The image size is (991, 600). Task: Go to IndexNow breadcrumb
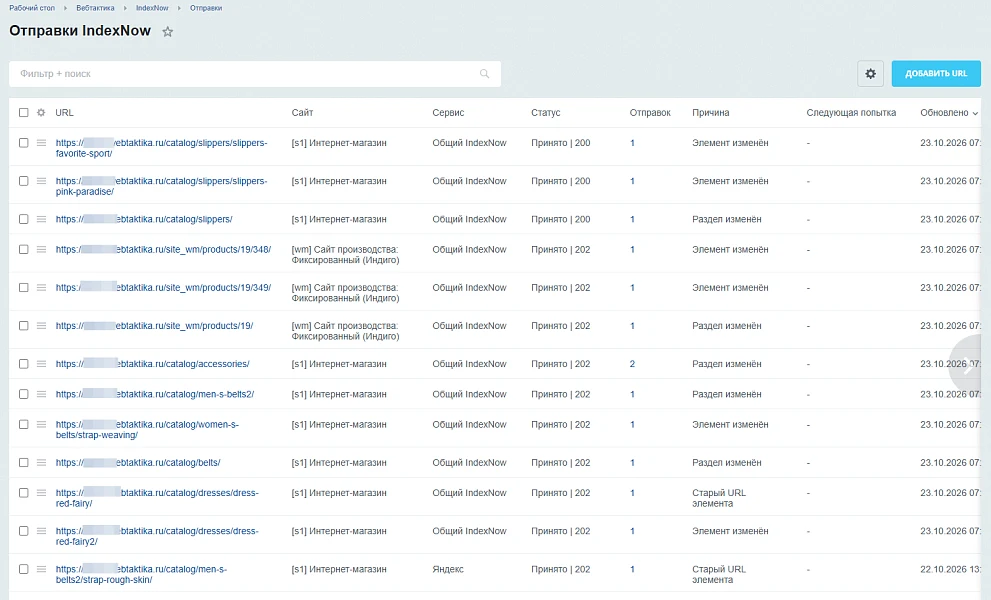click(152, 8)
